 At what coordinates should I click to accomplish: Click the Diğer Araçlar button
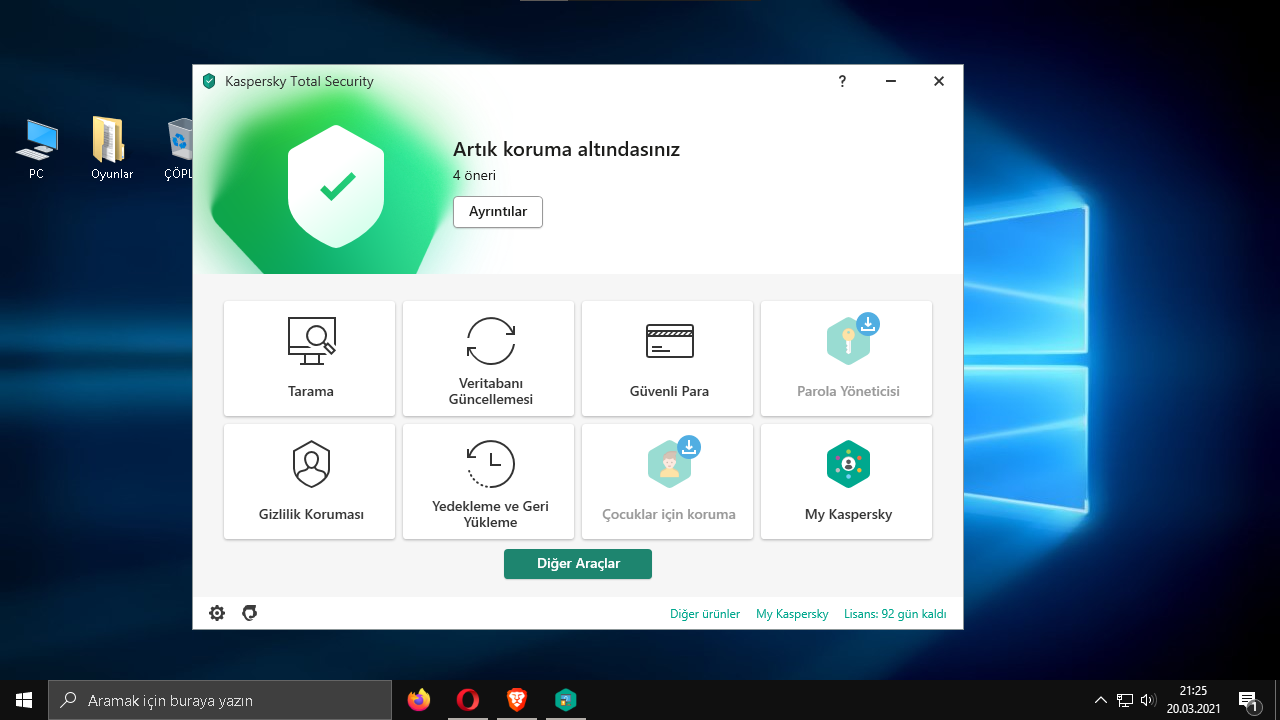pos(578,564)
